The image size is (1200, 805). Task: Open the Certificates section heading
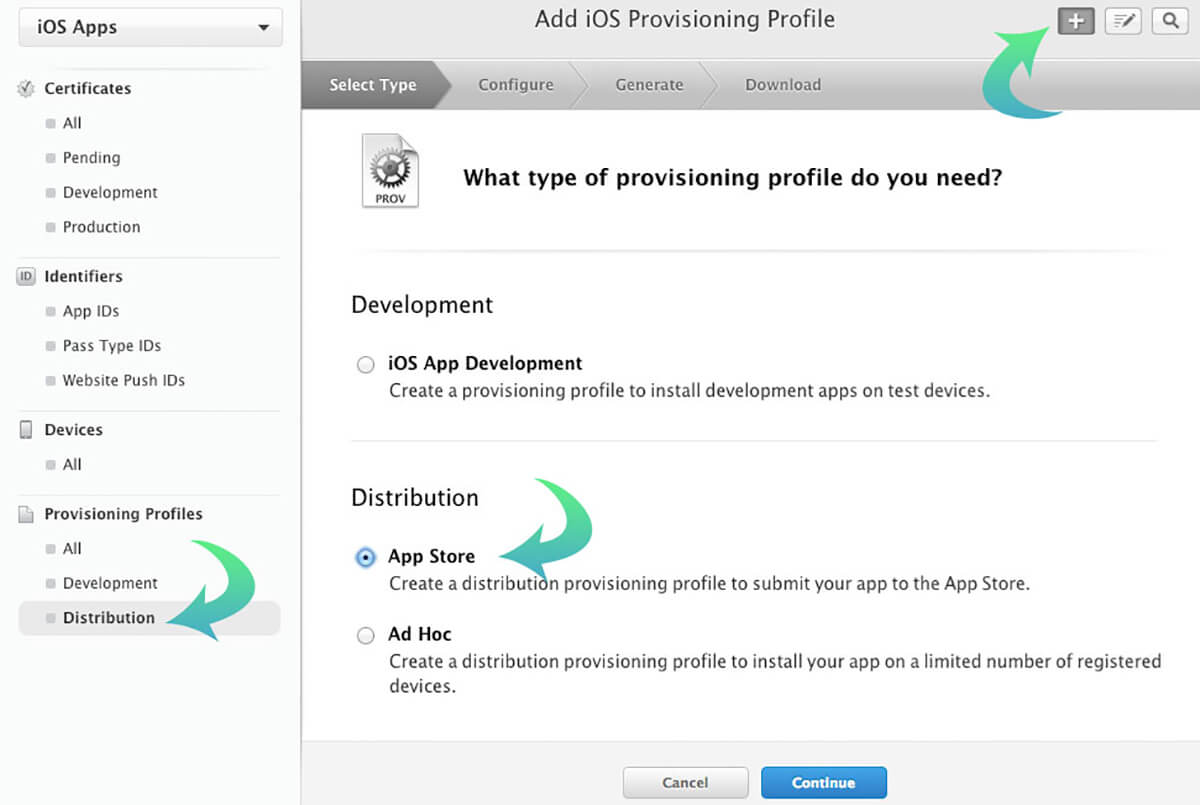click(x=88, y=88)
